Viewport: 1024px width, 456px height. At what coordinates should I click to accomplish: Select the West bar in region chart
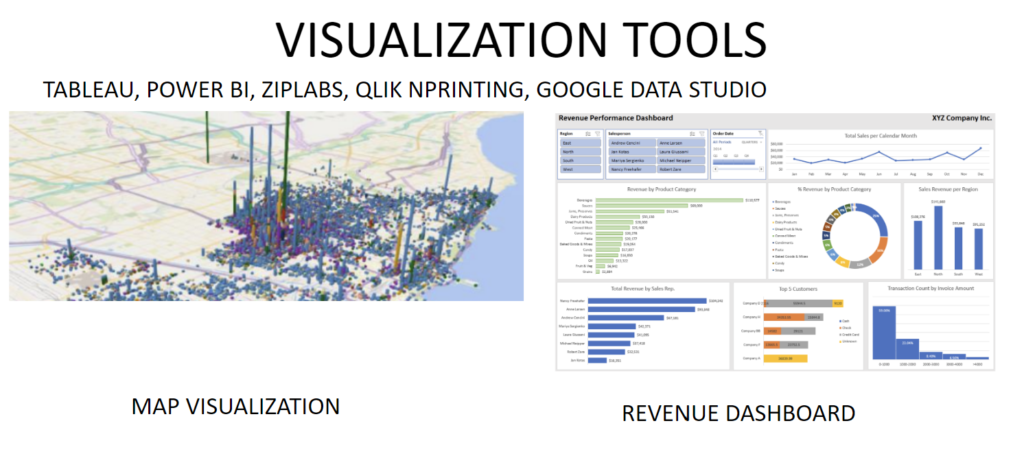(x=978, y=248)
